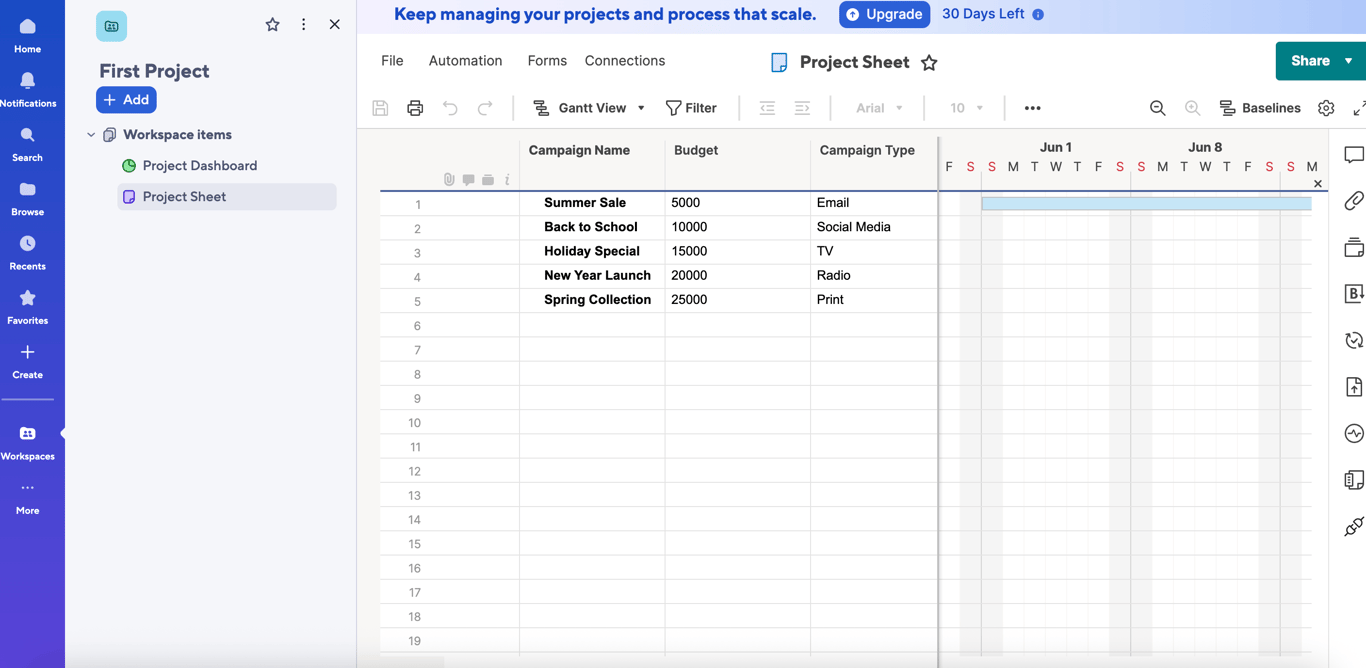Click the First Project workspace icon
Viewport: 1366px width, 668px height.
point(111,26)
